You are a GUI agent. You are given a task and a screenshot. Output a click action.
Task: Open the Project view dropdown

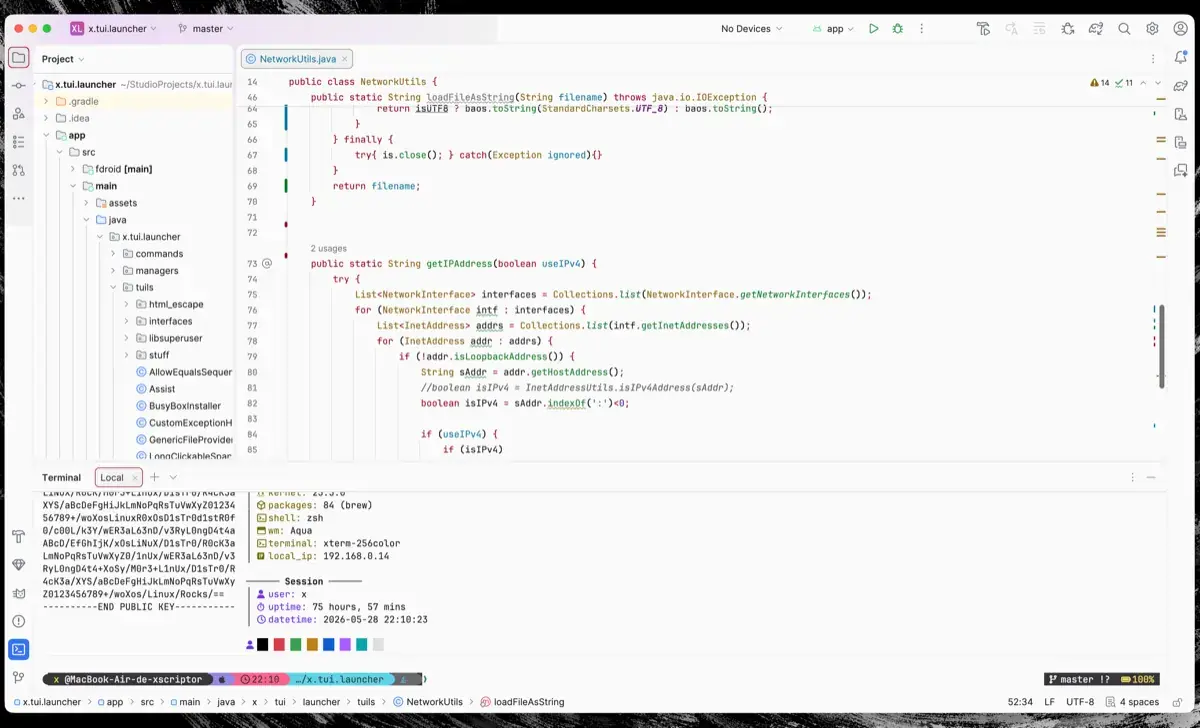[63, 59]
